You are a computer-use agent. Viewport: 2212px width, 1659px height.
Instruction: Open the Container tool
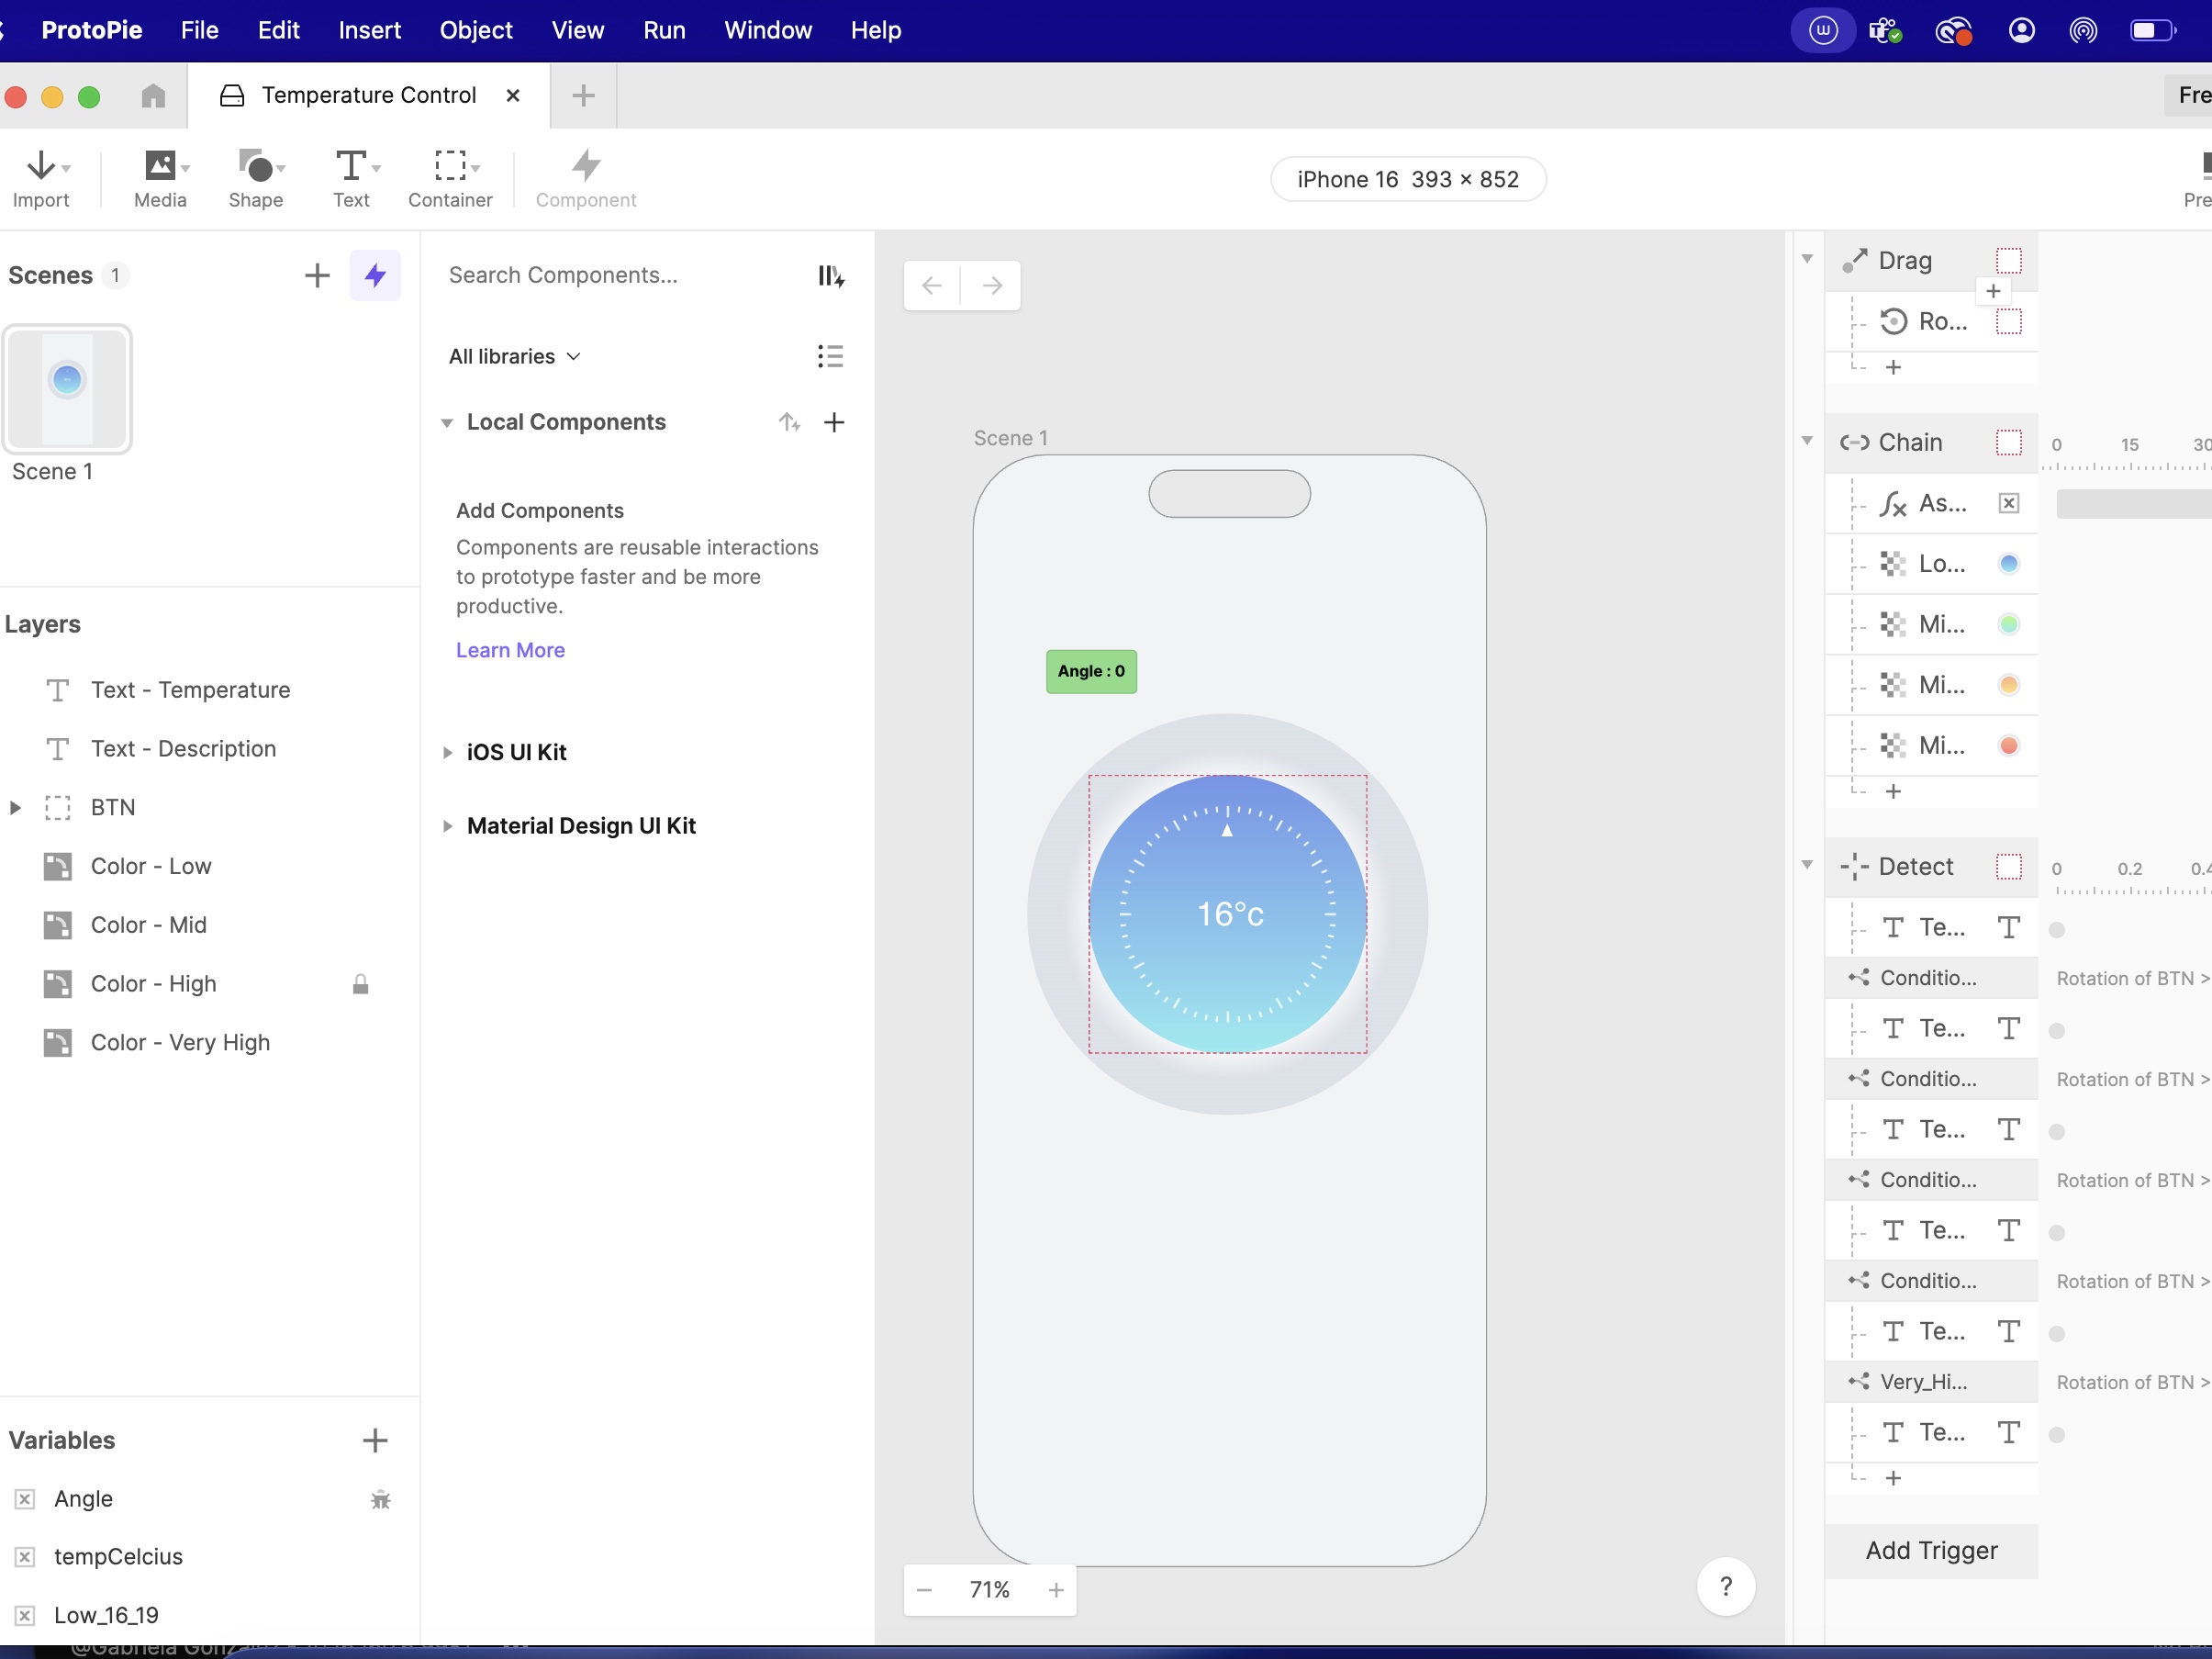point(449,178)
